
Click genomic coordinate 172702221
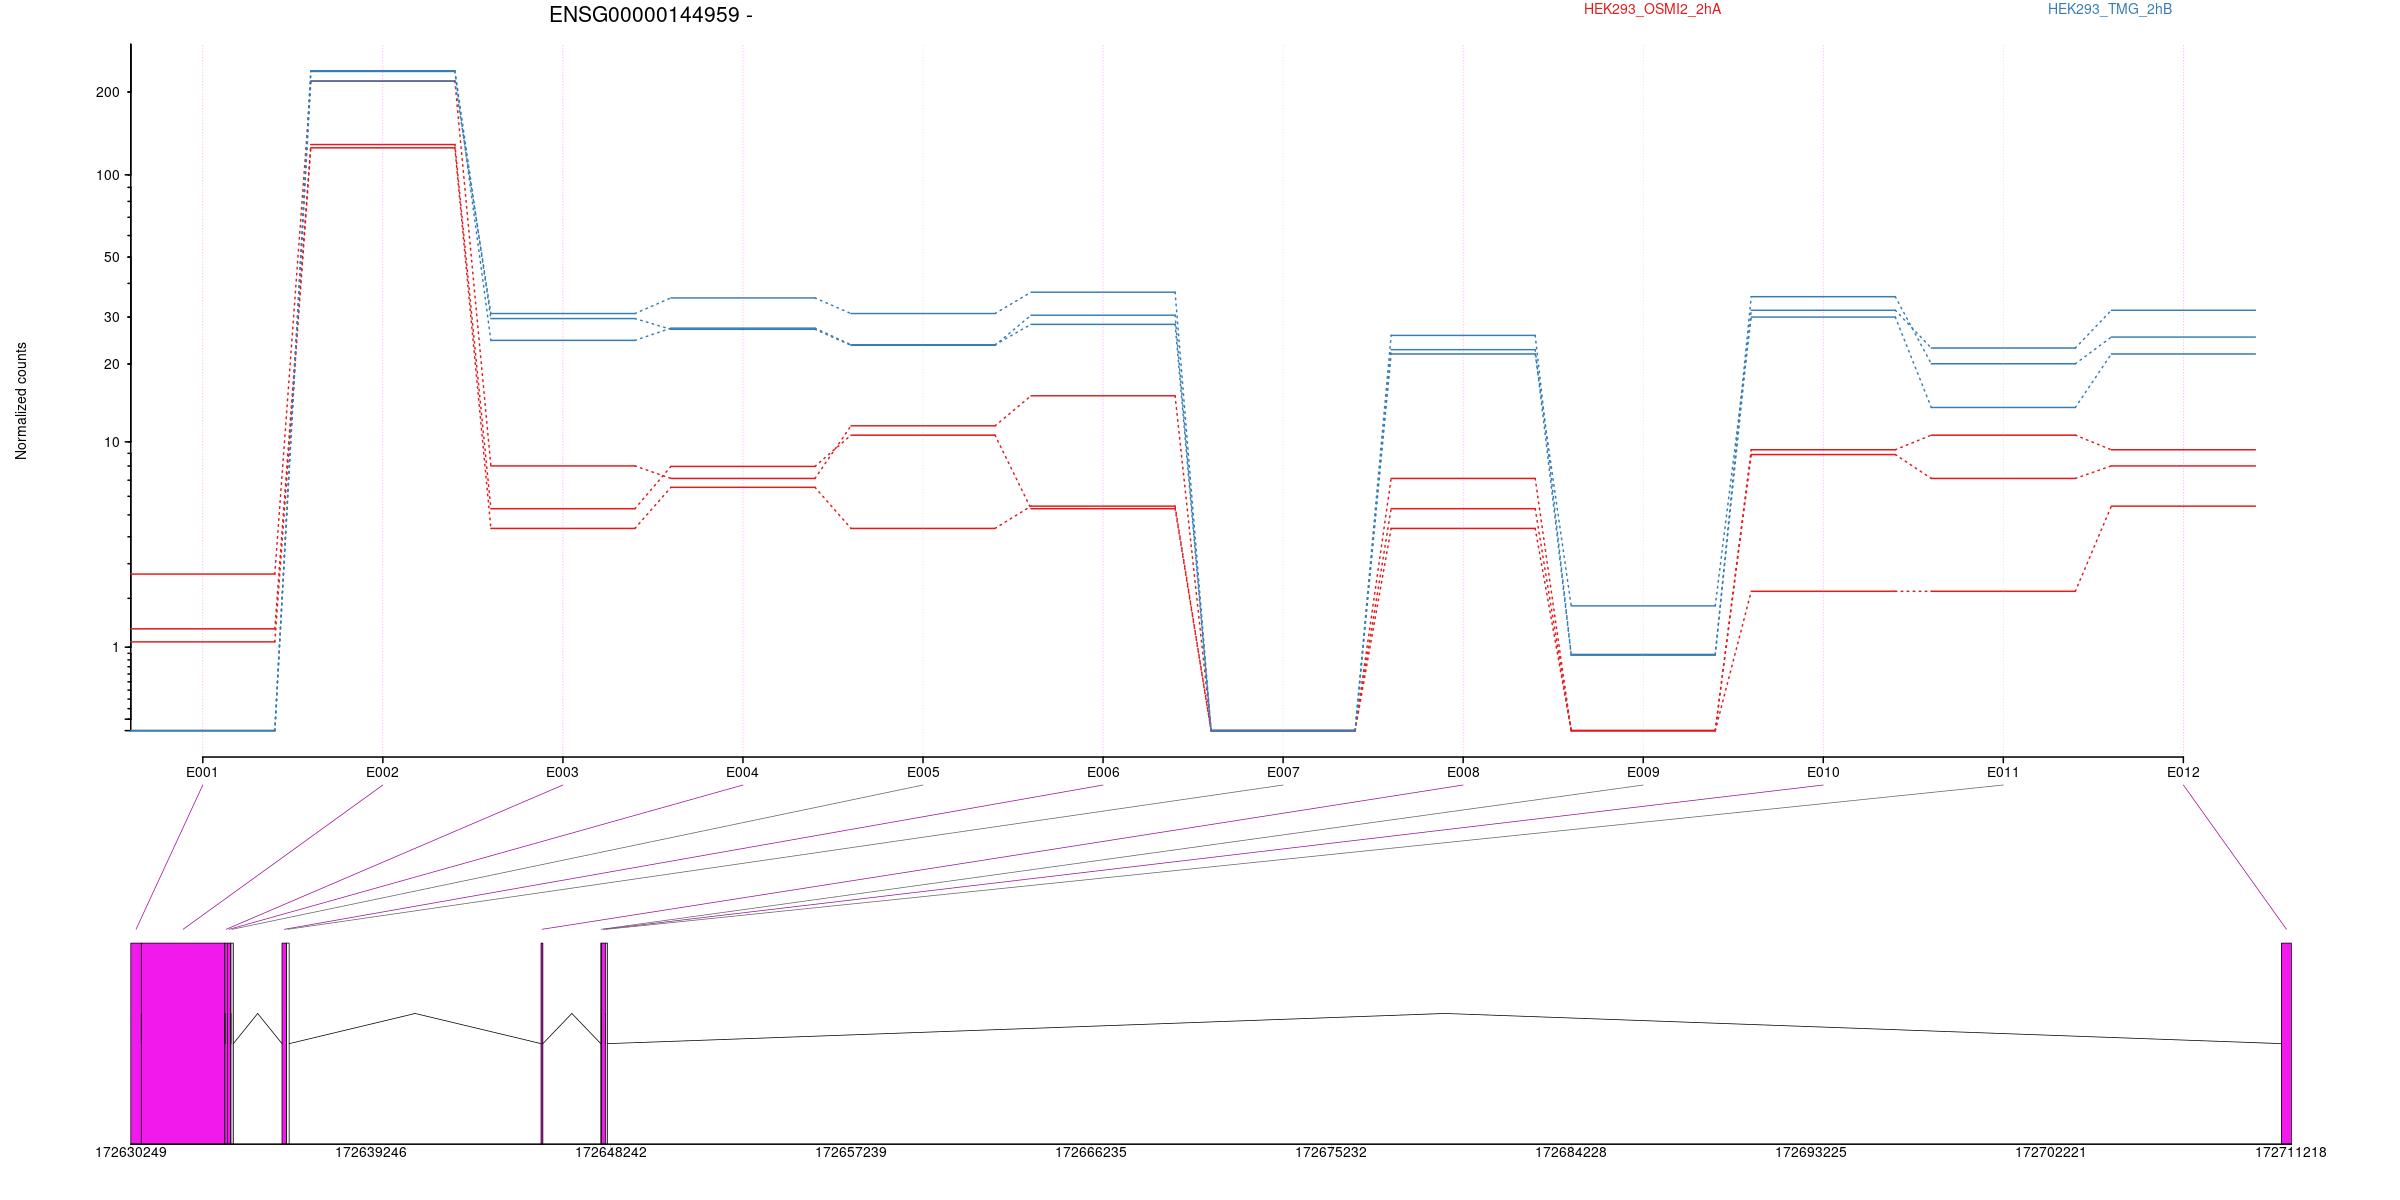pos(2051,1152)
